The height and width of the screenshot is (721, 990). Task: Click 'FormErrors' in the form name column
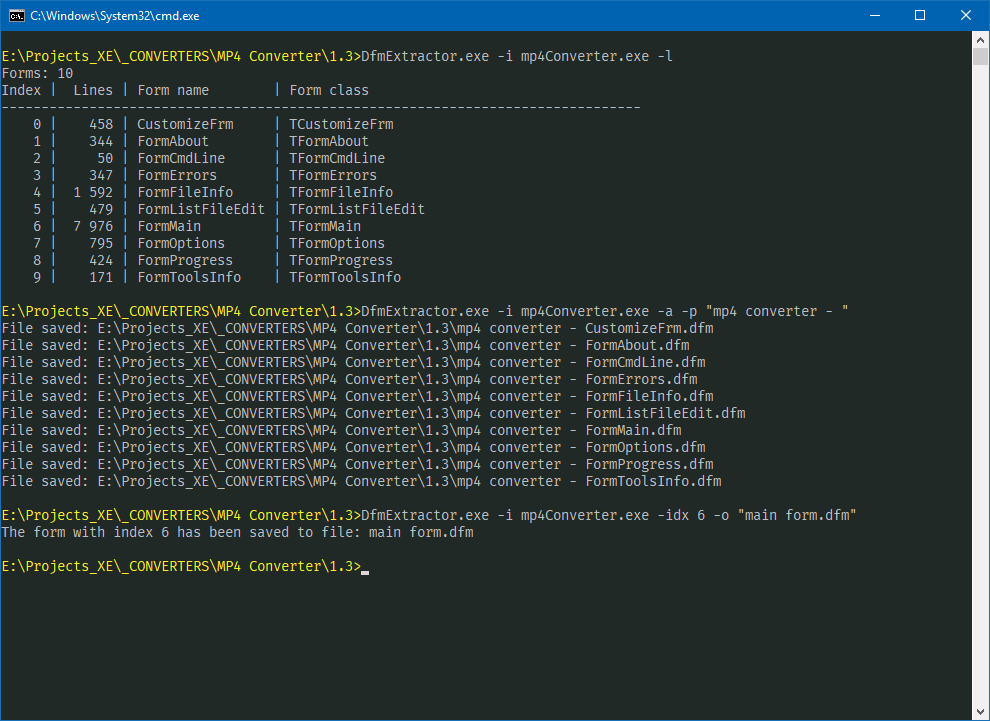coord(177,176)
